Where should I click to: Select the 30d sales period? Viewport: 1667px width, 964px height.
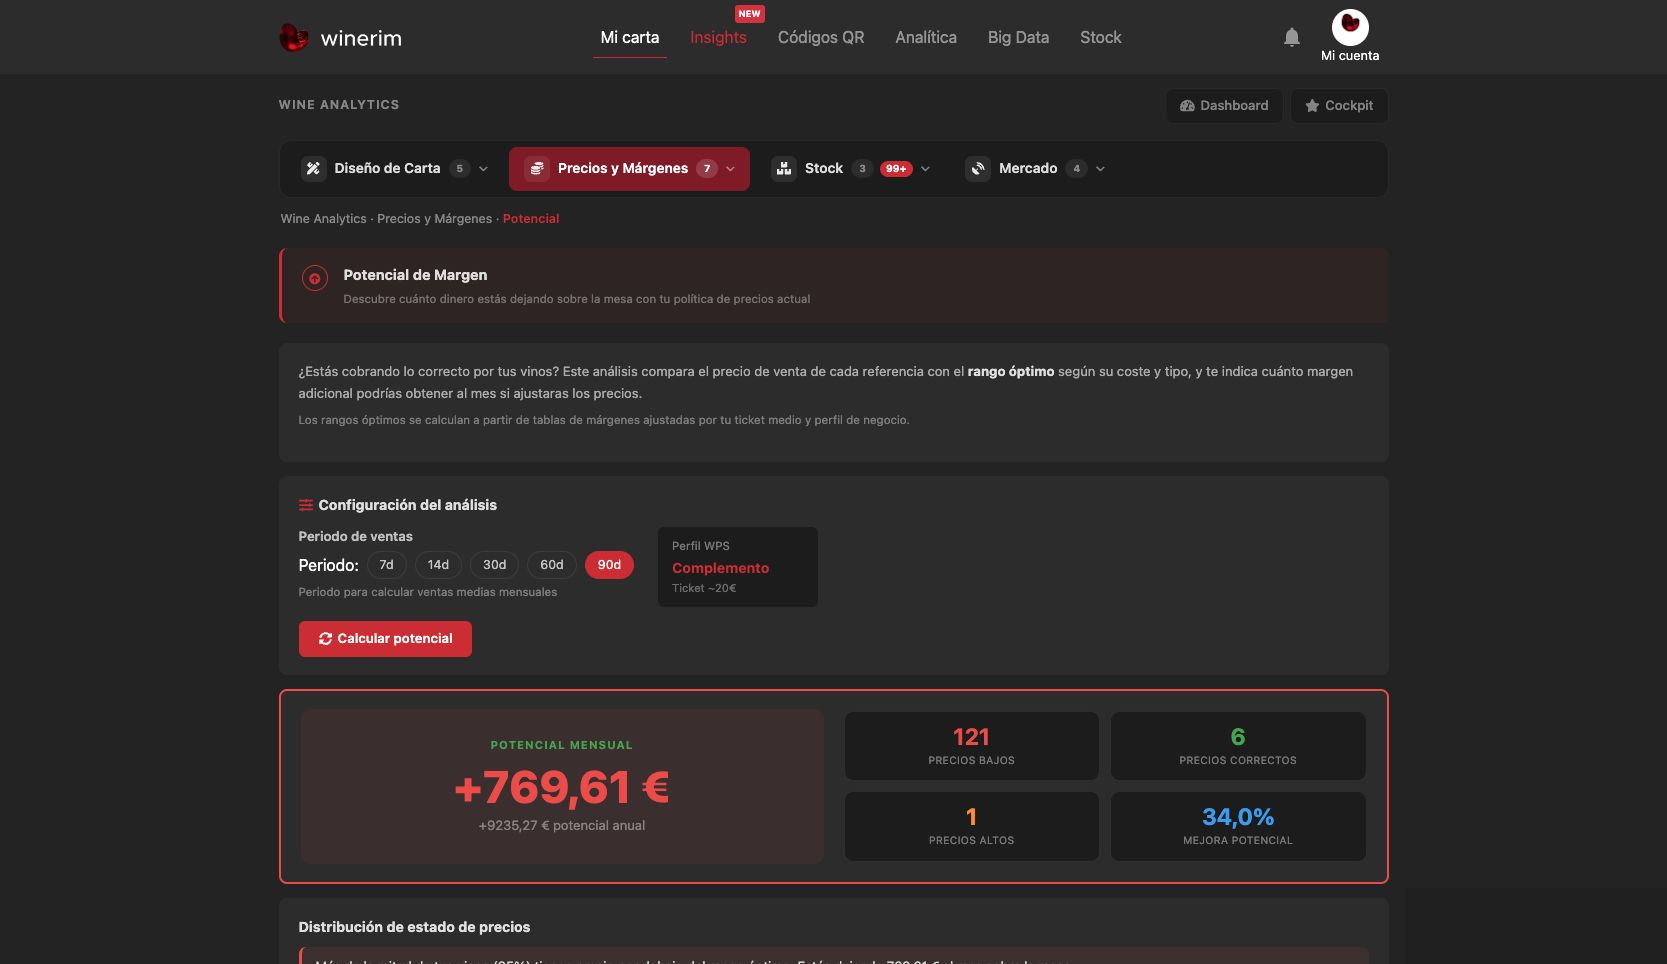494,565
